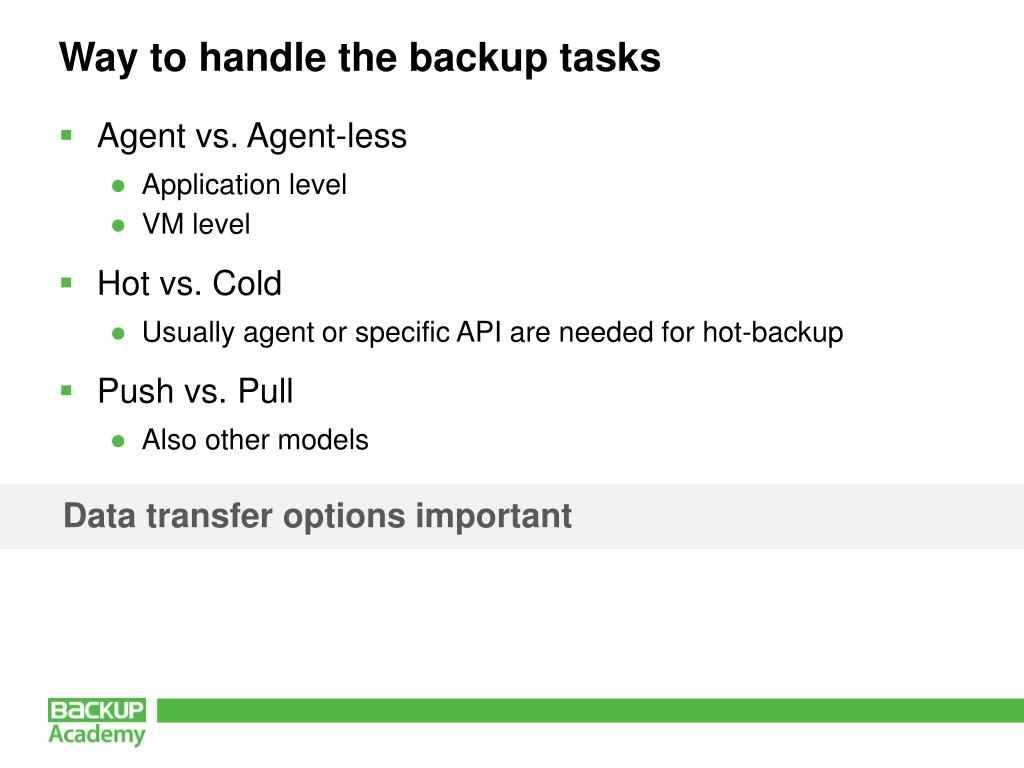
Task: Click the green square bullet beside Agent vs. Agent-less
Action: click(67, 133)
